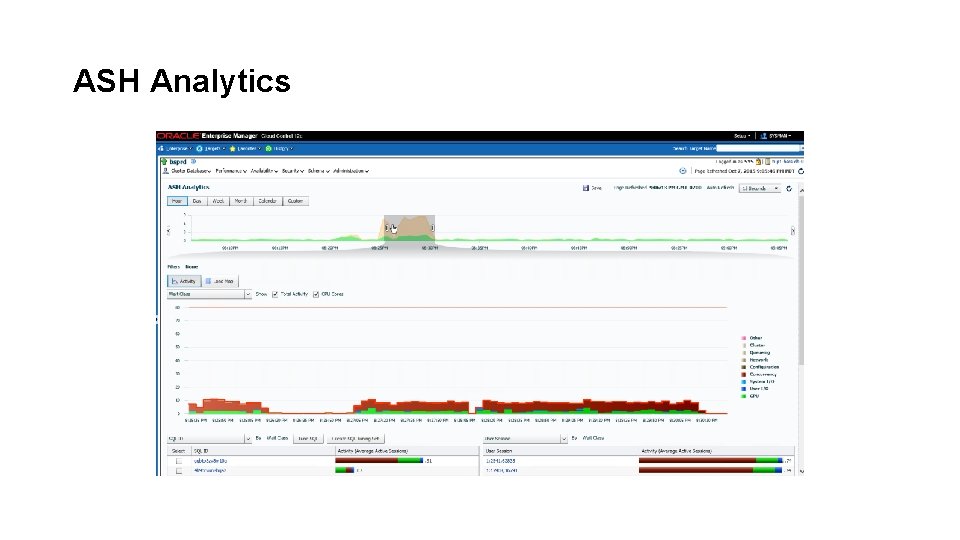The image size is (960, 540).
Task: Click the Load Map grid icon
Action: [x=208, y=281]
